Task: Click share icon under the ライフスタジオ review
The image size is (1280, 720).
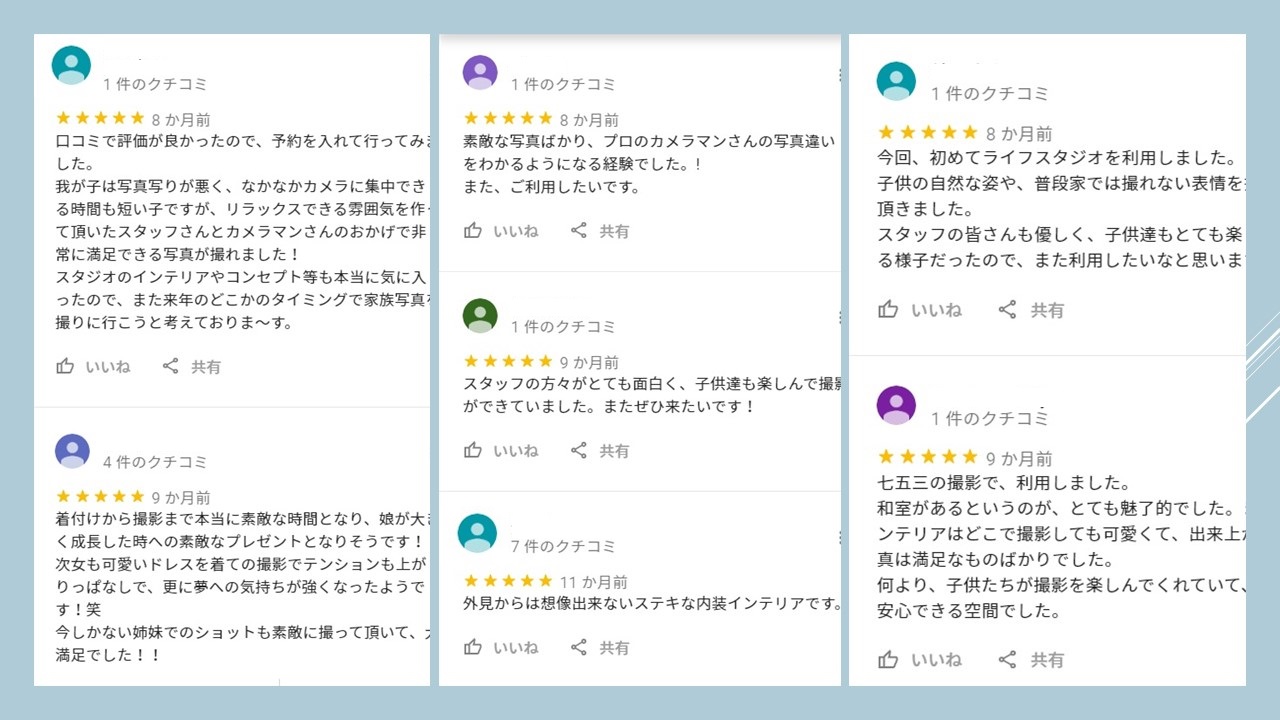Action: tap(1007, 310)
